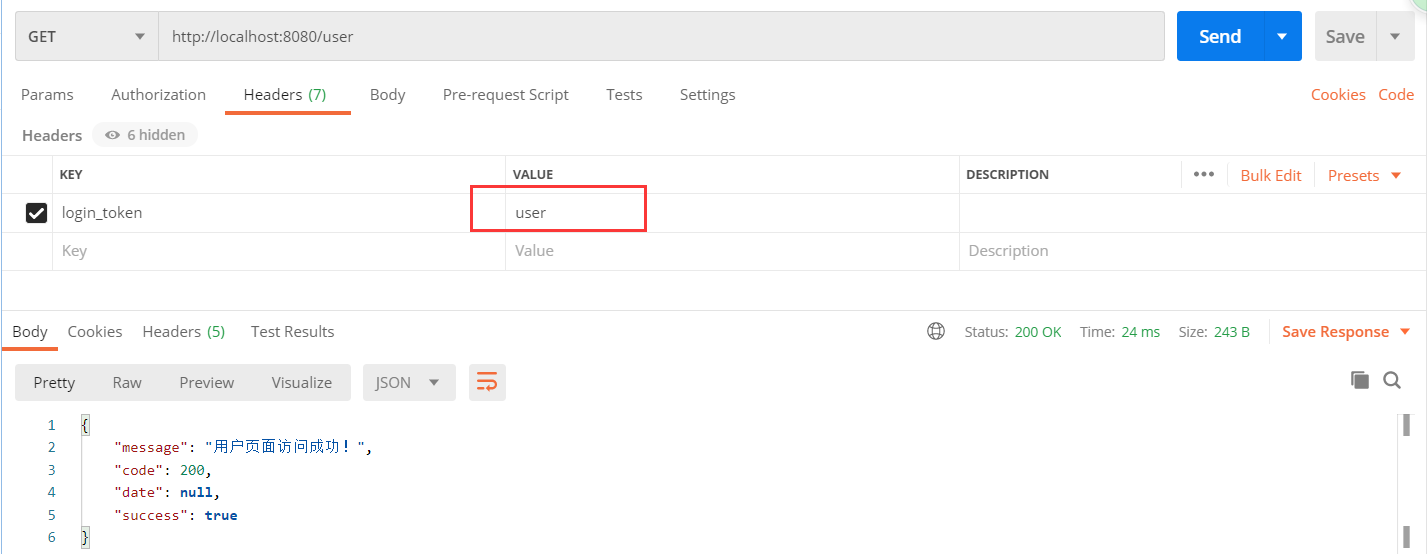
Task: Click the blue Send button
Action: (x=1220, y=36)
